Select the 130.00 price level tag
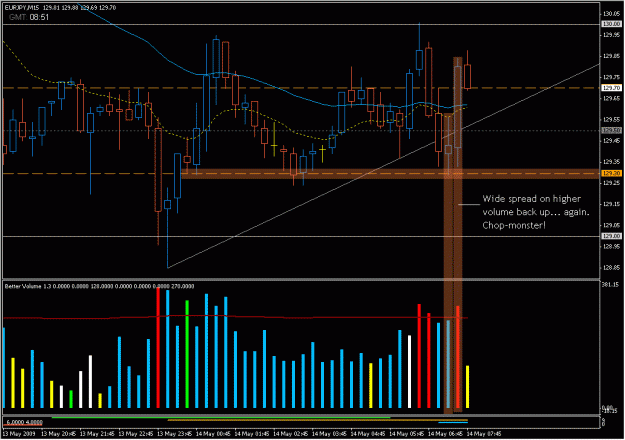Viewport: 625px width, 440px height. pyautogui.click(x=611, y=24)
